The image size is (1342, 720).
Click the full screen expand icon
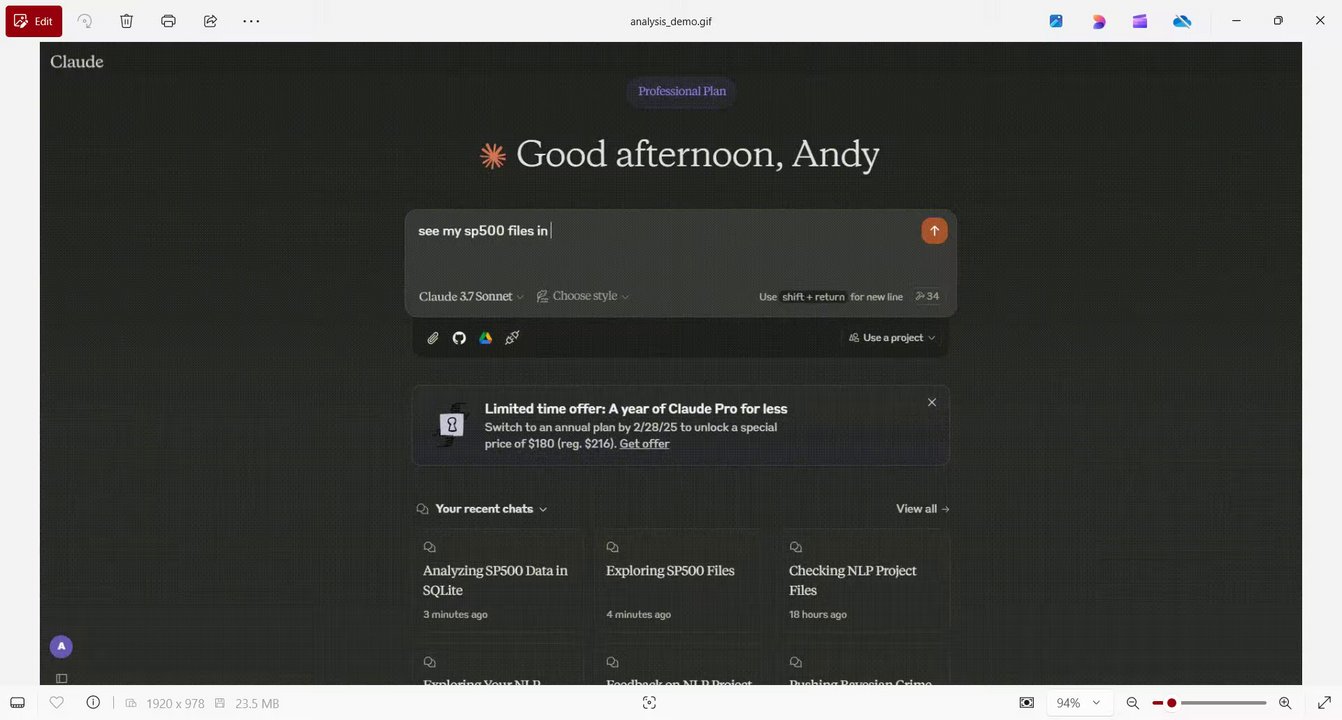coord(1324,703)
